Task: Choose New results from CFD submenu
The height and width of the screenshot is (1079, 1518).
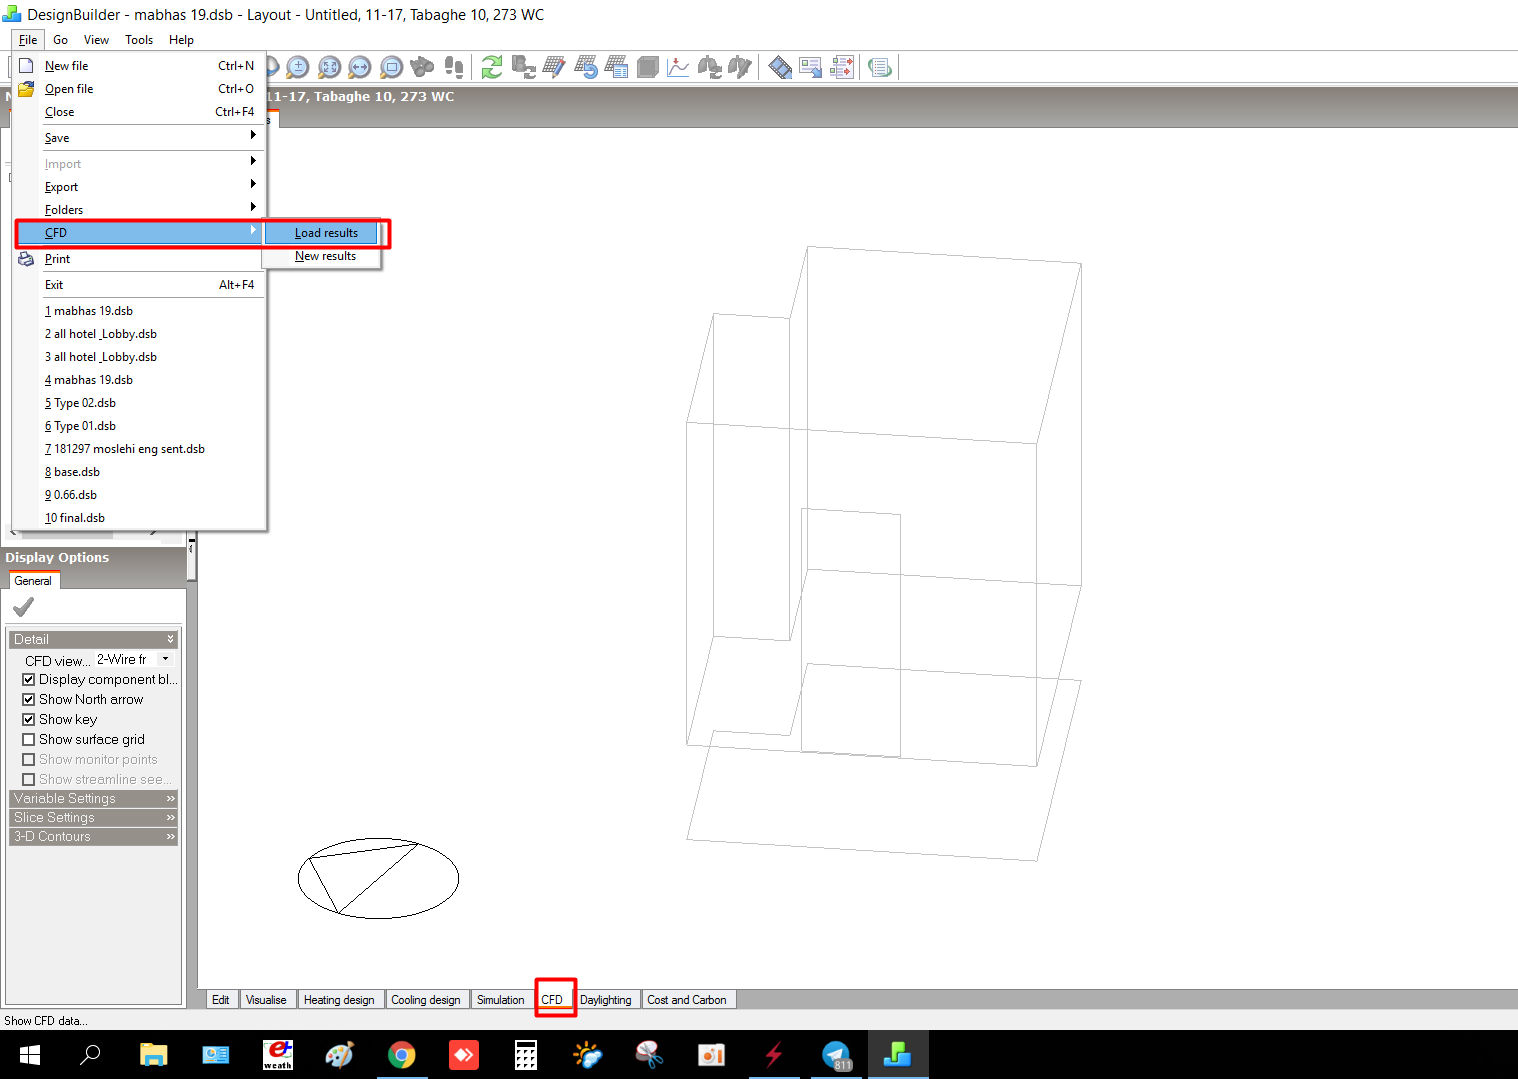Action: [322, 256]
